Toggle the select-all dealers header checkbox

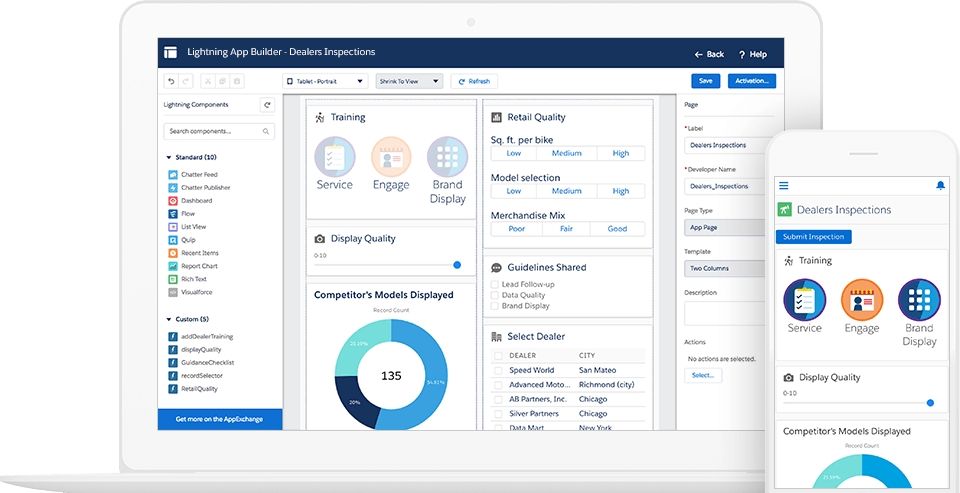click(498, 356)
